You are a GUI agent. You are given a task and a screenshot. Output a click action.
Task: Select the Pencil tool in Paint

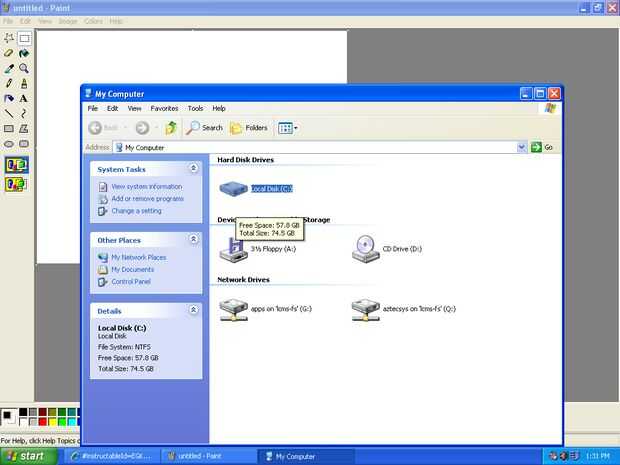coord(9,83)
